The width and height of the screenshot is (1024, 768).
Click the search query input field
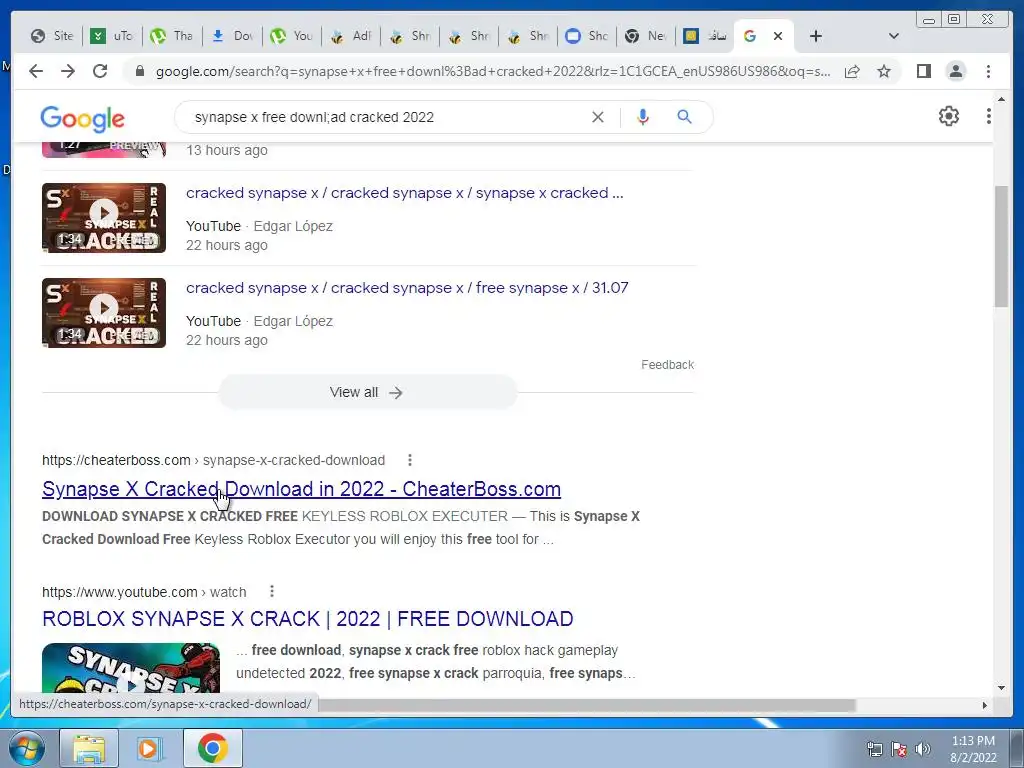tap(385, 117)
